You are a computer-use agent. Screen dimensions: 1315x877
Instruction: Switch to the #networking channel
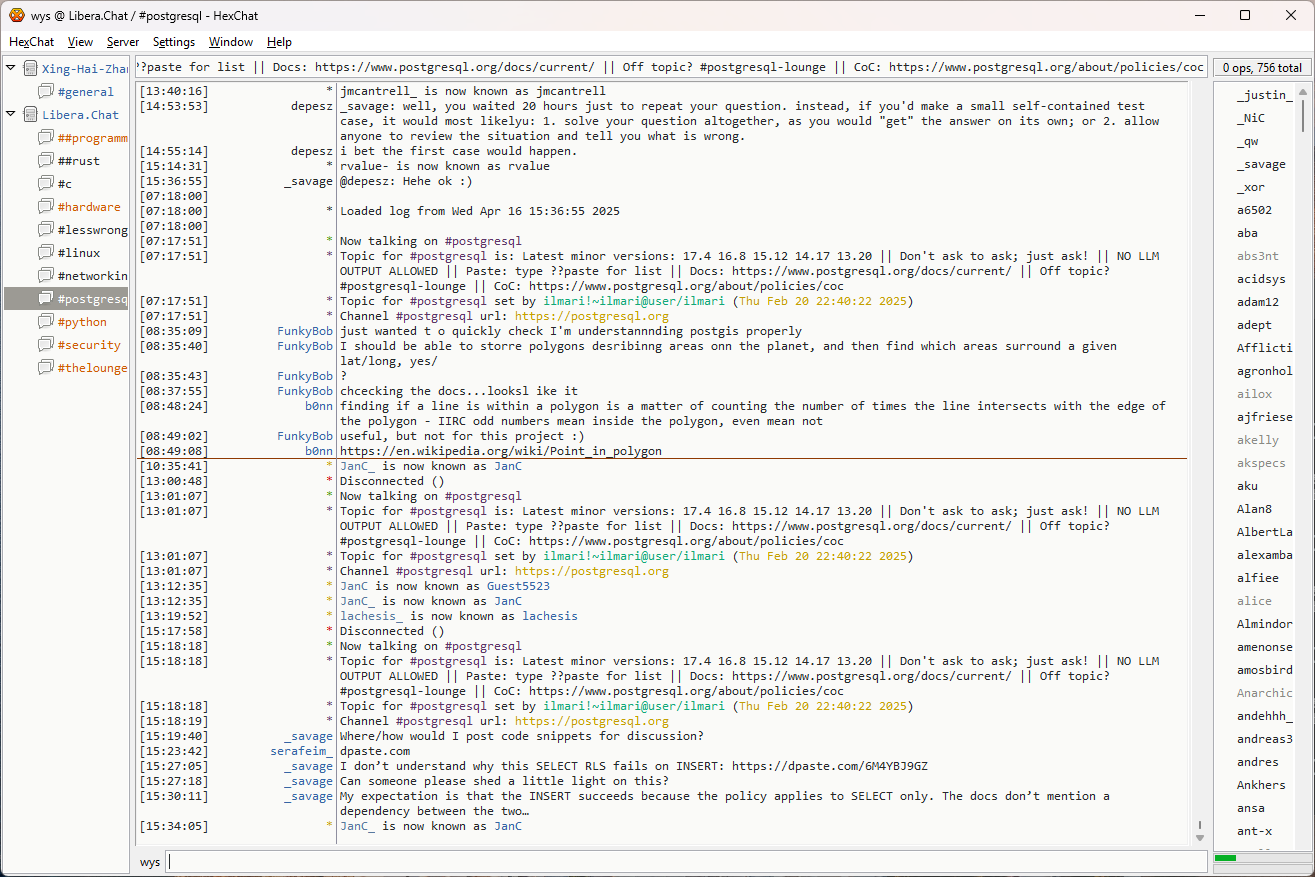coord(92,276)
